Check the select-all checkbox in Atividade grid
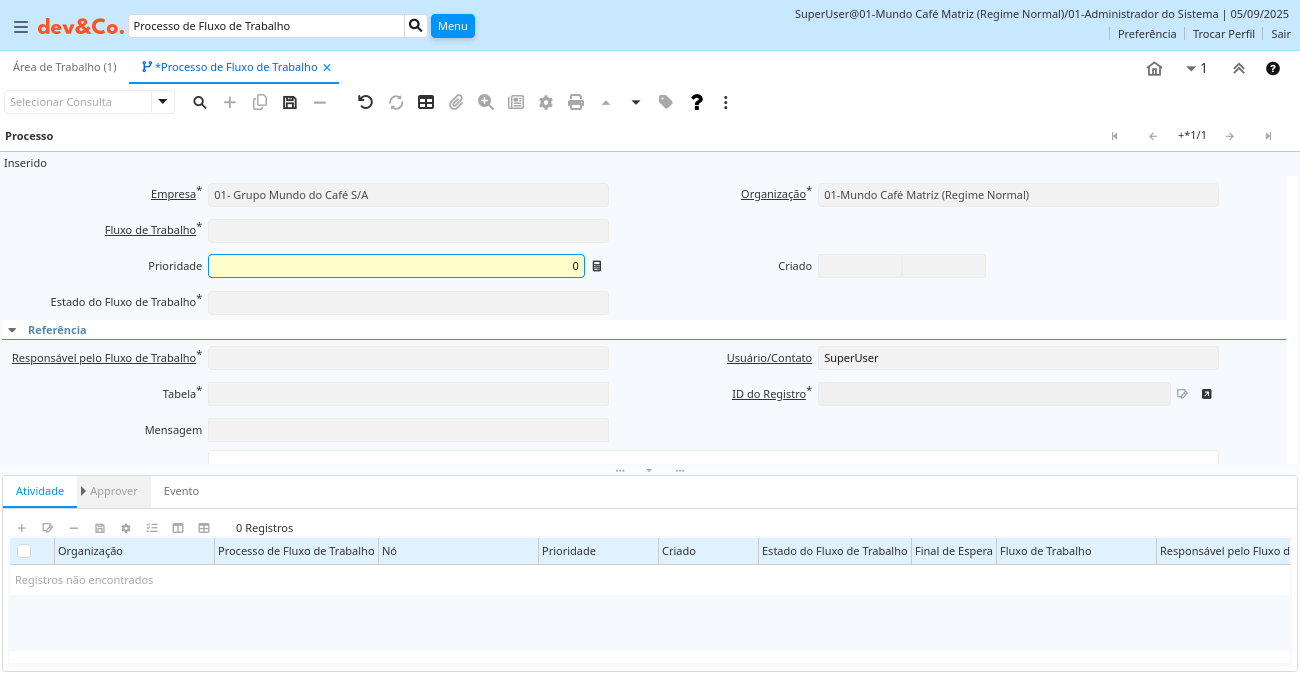 (x=24, y=551)
